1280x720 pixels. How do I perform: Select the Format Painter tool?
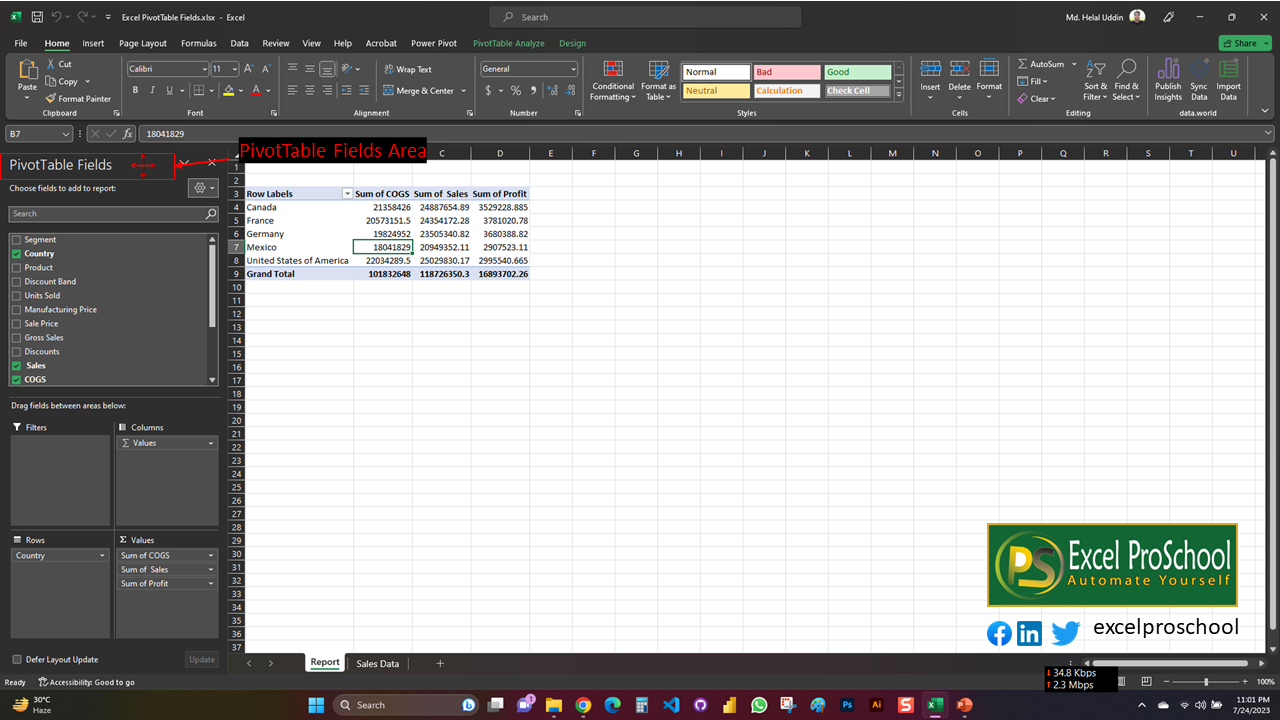(79, 99)
